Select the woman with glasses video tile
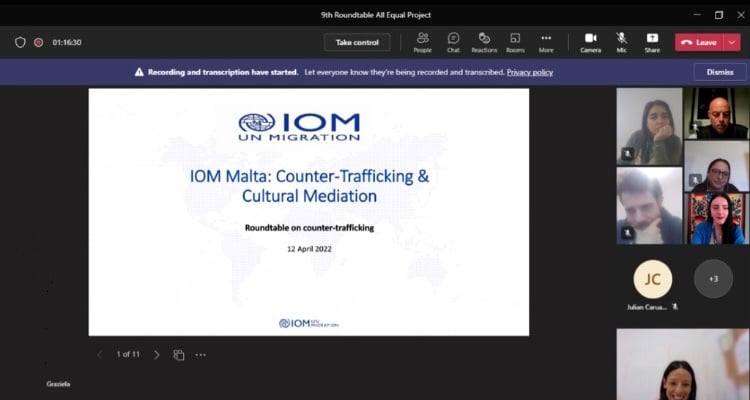The width and height of the screenshot is (750, 400). click(717, 166)
